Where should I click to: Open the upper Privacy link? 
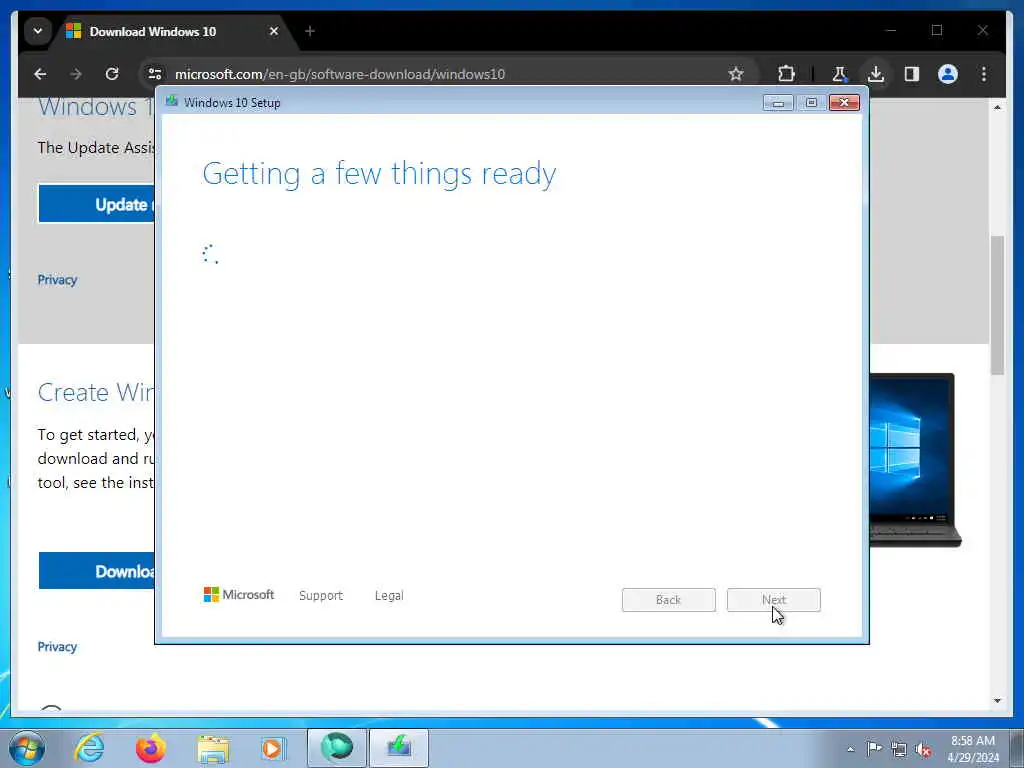coord(57,280)
